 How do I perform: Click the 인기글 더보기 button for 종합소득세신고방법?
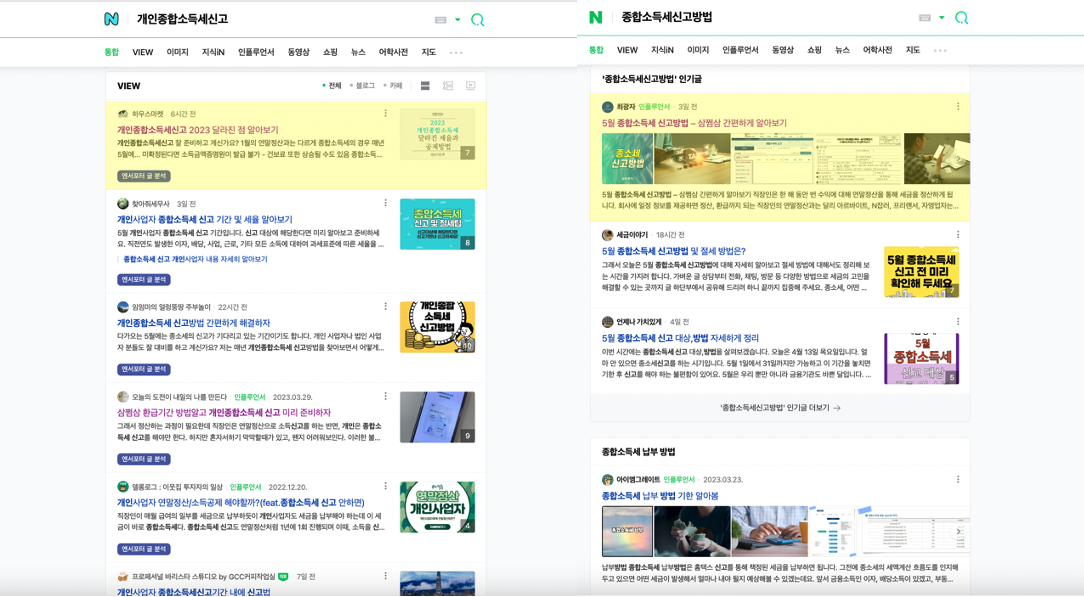[778, 407]
